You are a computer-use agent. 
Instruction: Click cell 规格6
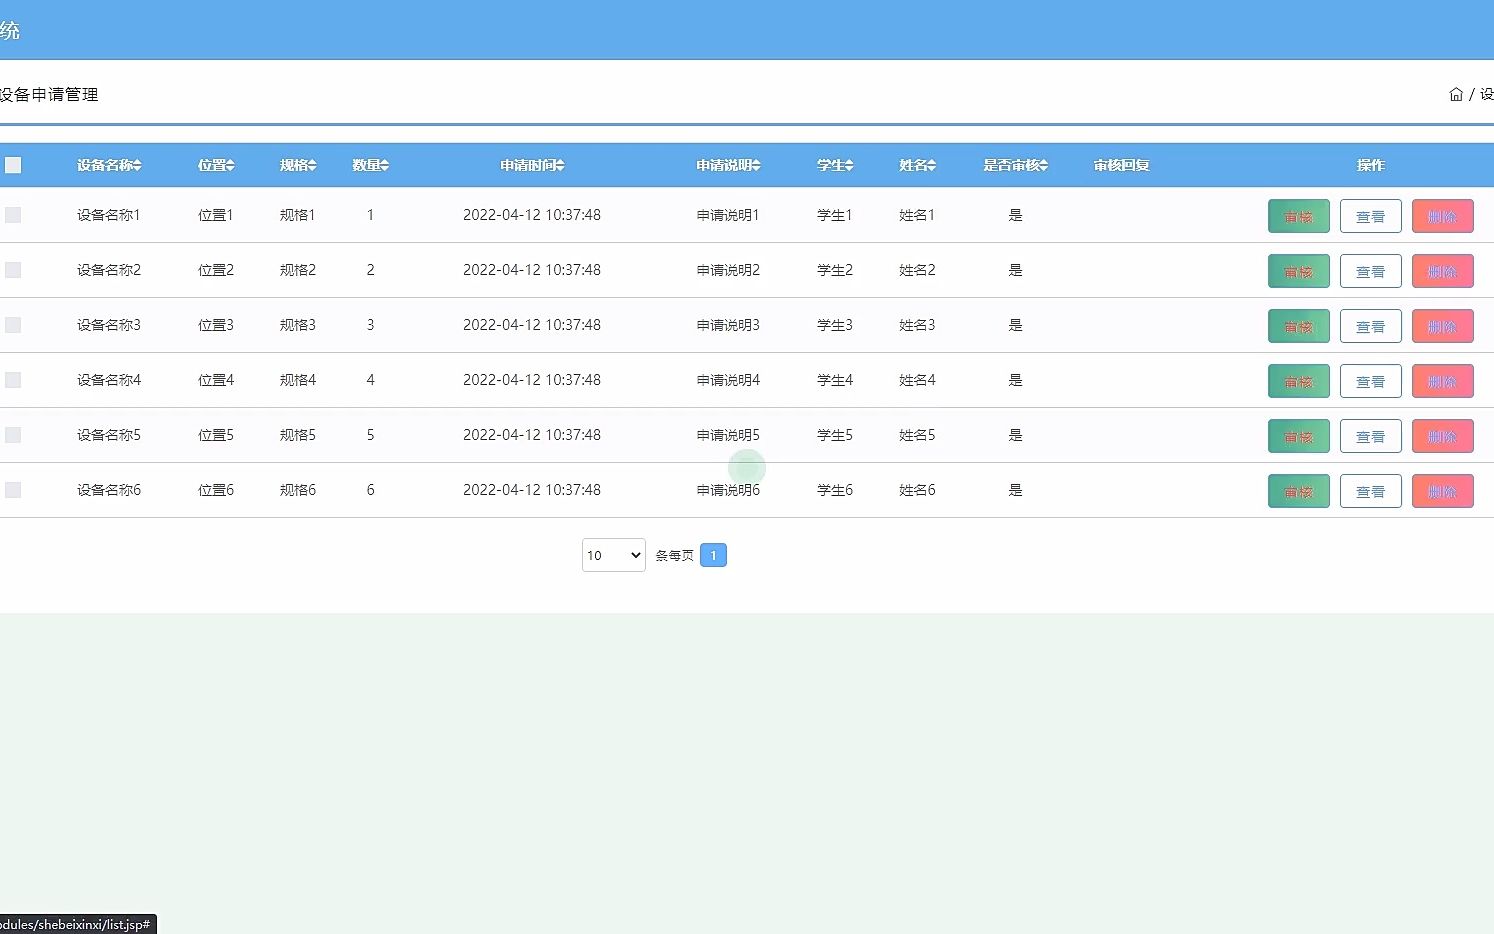[298, 490]
